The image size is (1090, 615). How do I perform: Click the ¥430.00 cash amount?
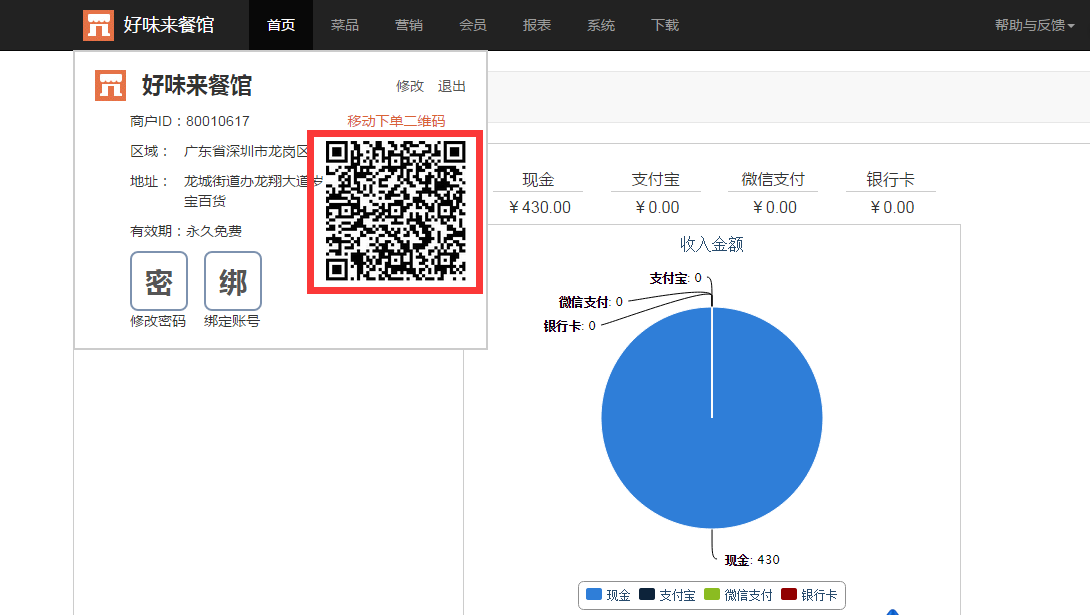click(539, 207)
